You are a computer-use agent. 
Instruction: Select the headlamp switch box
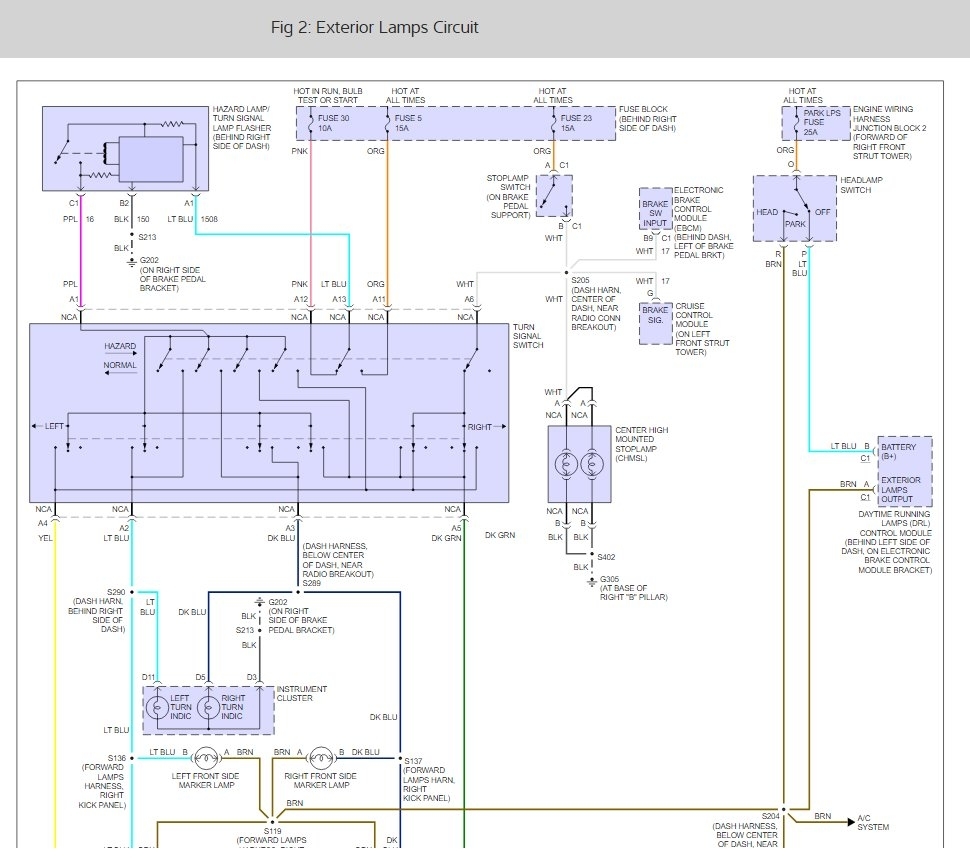(x=794, y=208)
